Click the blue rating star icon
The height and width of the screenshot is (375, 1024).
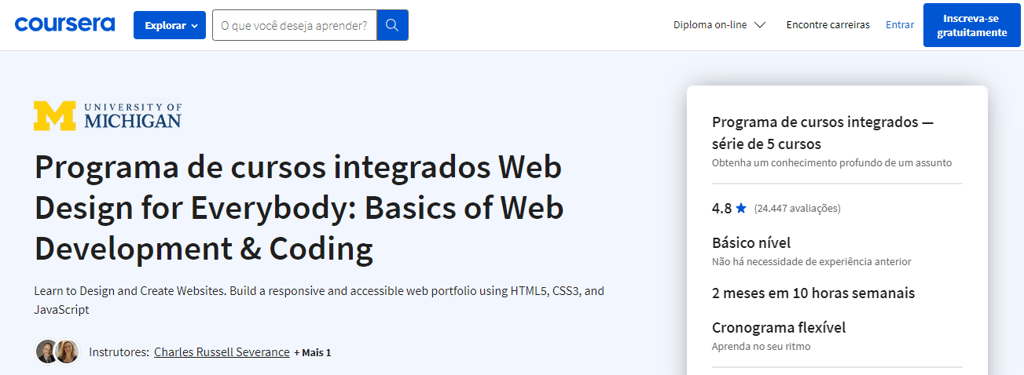pos(741,208)
